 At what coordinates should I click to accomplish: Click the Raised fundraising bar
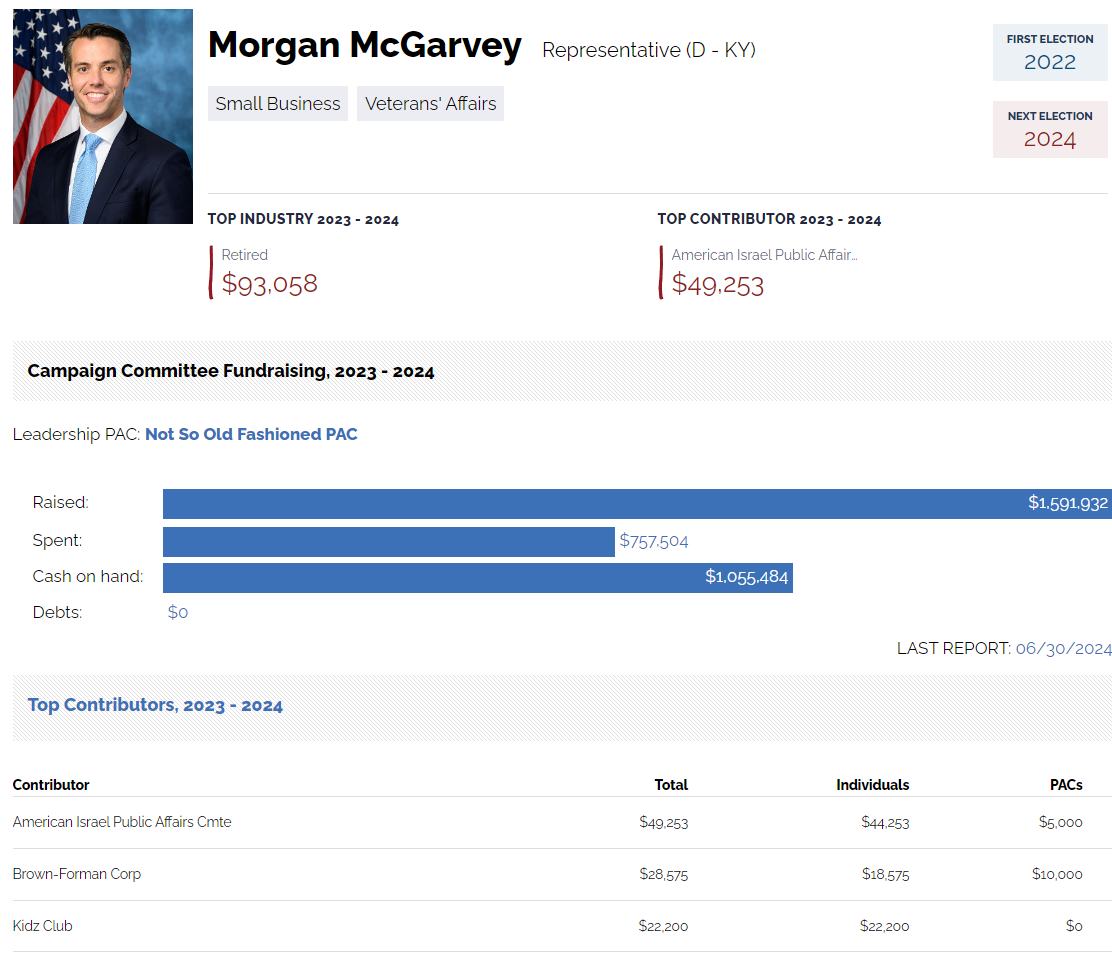tap(636, 503)
